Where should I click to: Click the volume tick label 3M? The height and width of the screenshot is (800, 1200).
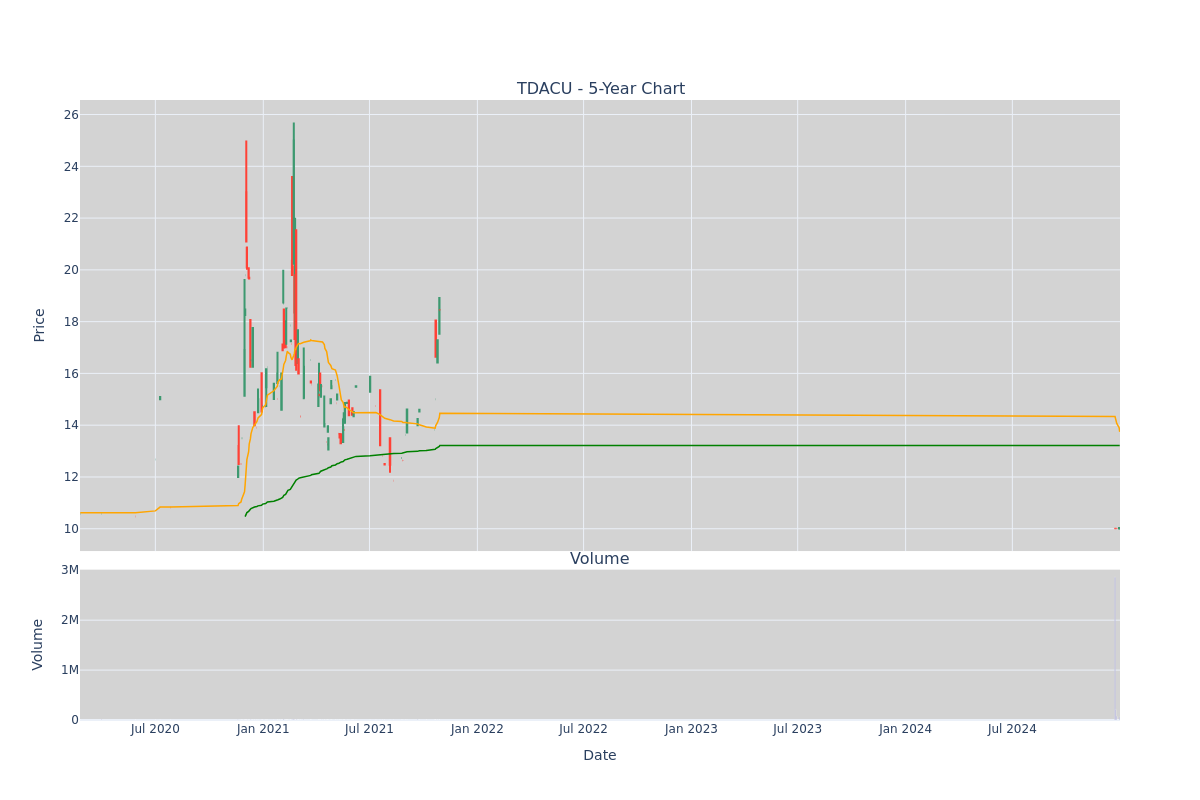(70, 570)
